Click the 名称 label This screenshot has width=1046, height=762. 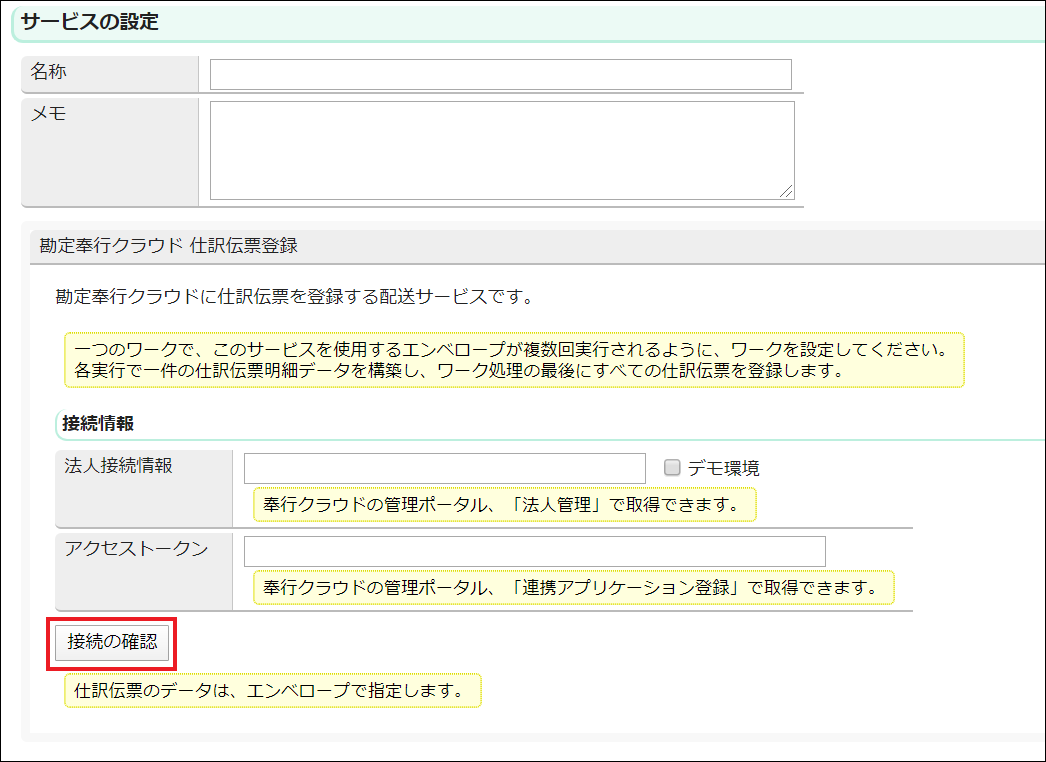tap(48, 71)
